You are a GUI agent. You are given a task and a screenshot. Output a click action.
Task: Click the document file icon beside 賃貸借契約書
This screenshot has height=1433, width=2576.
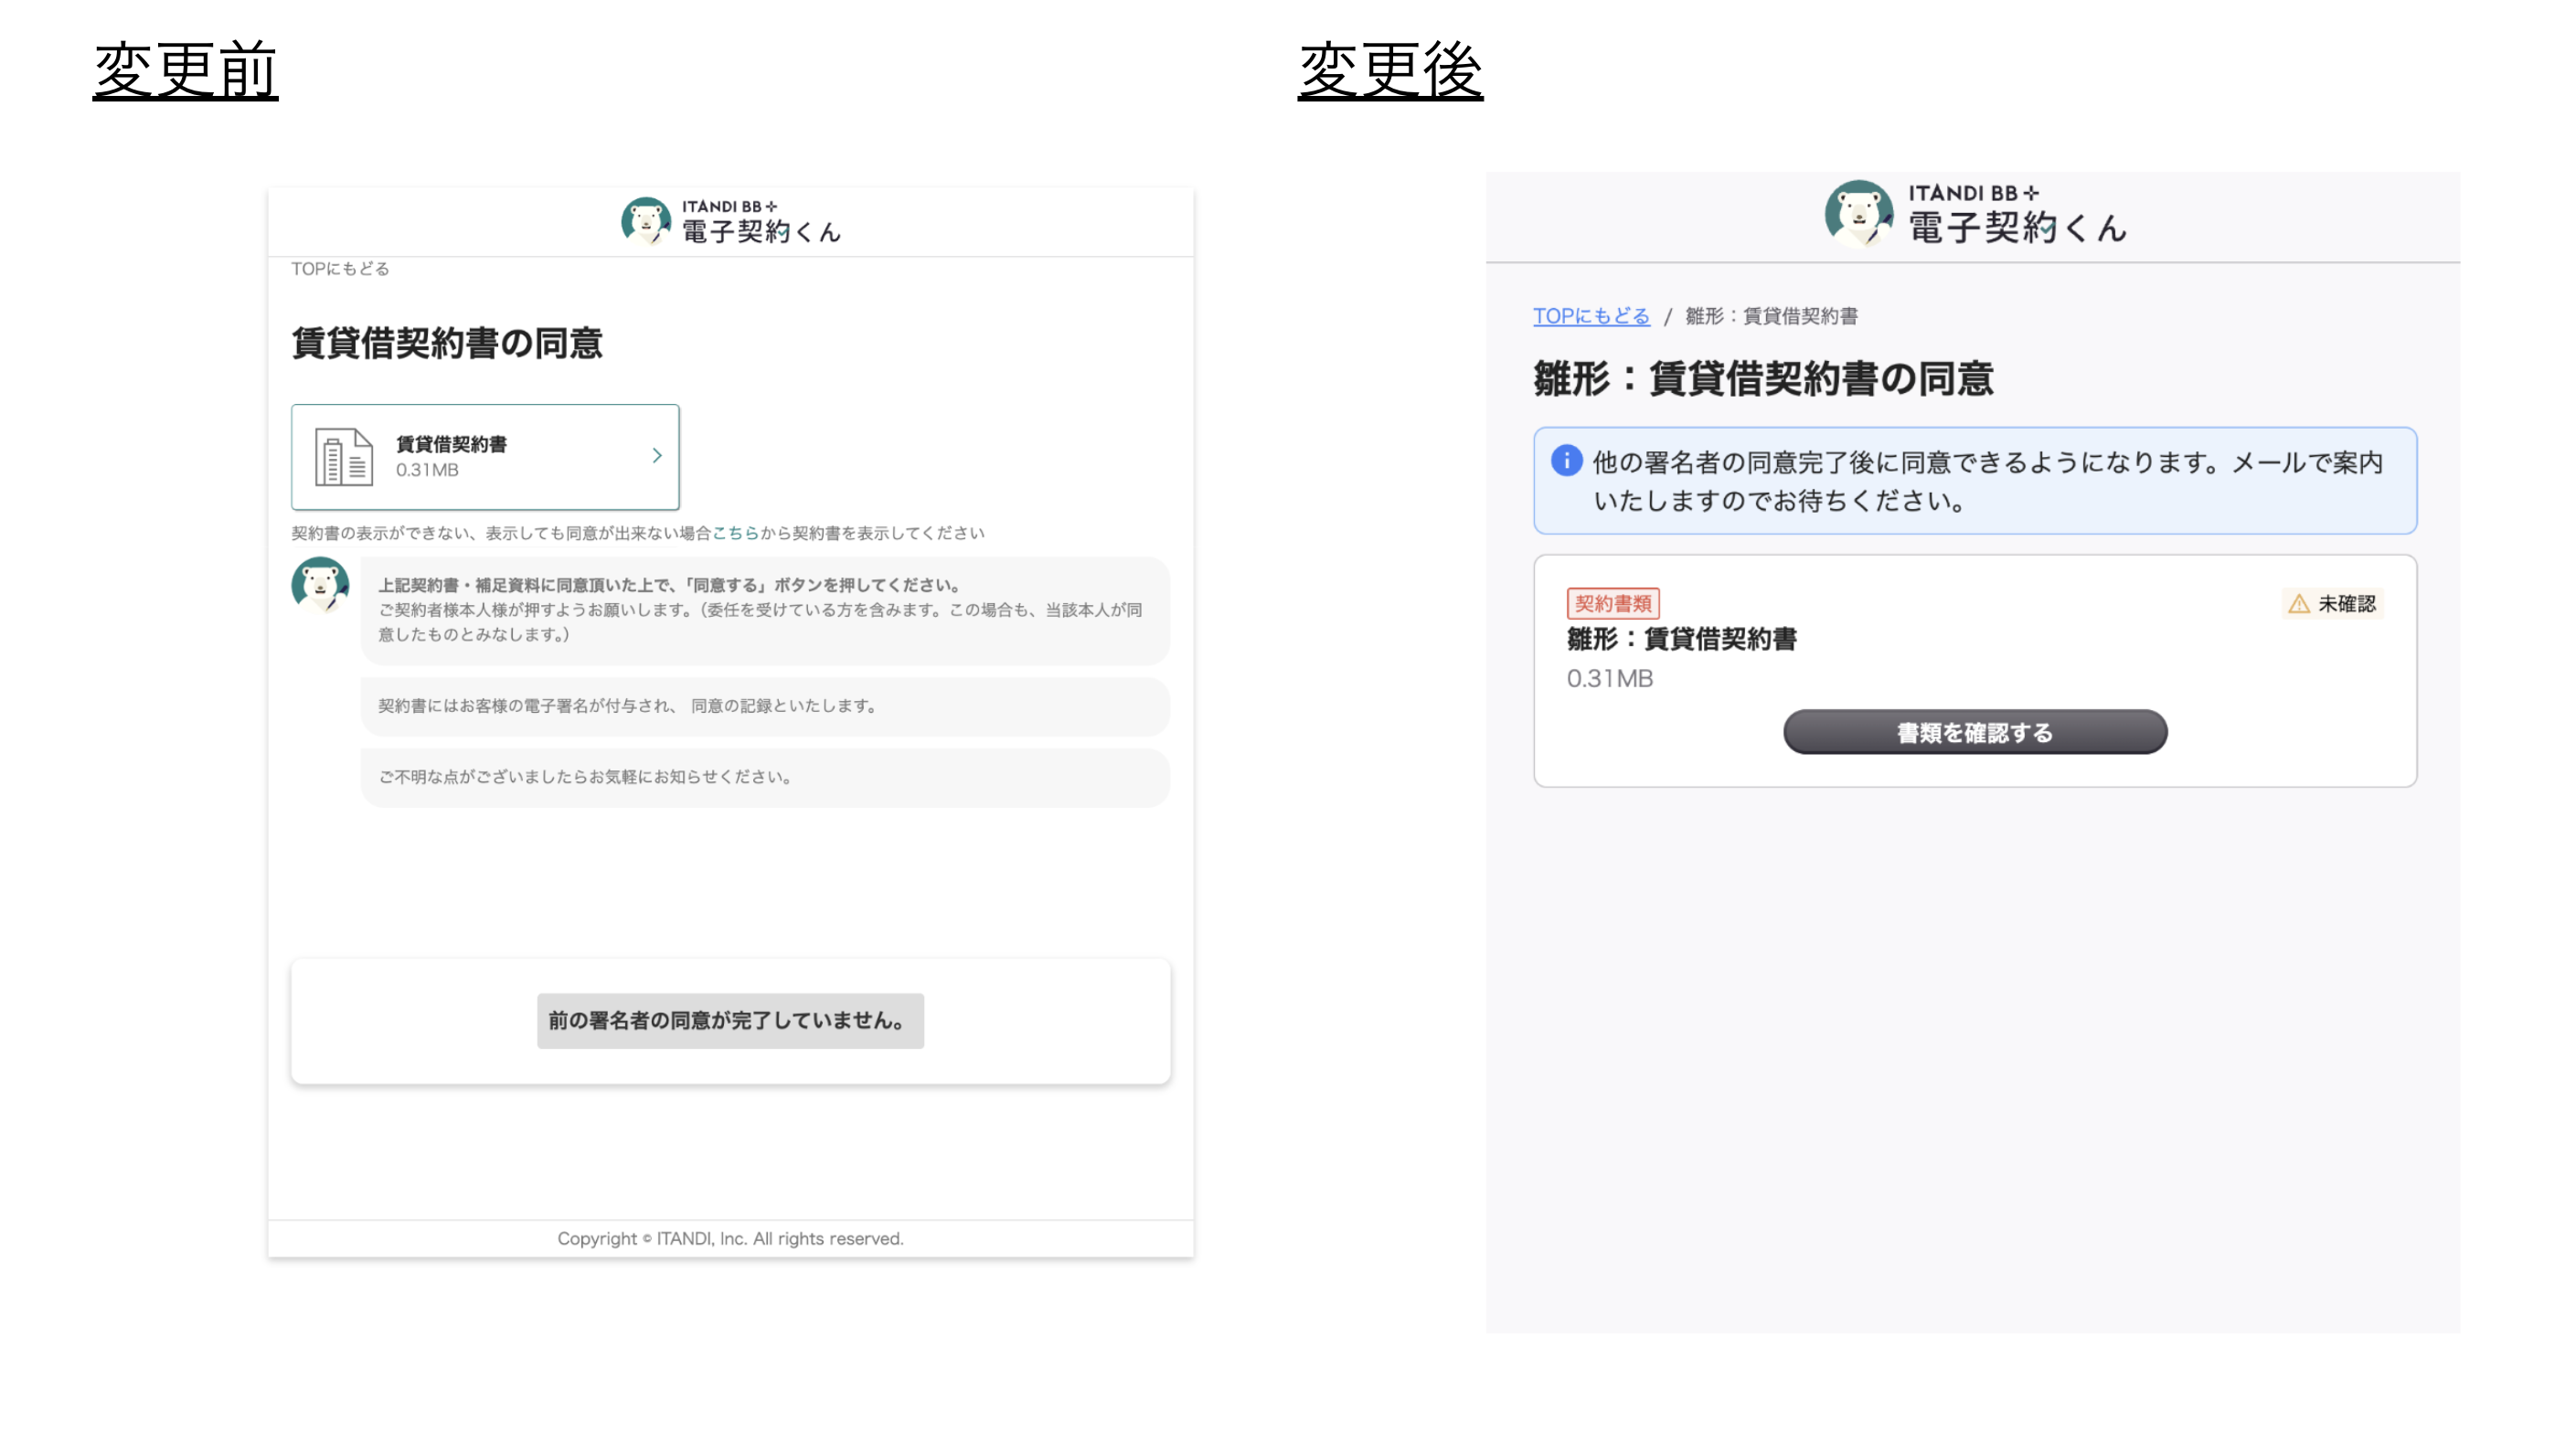344,457
